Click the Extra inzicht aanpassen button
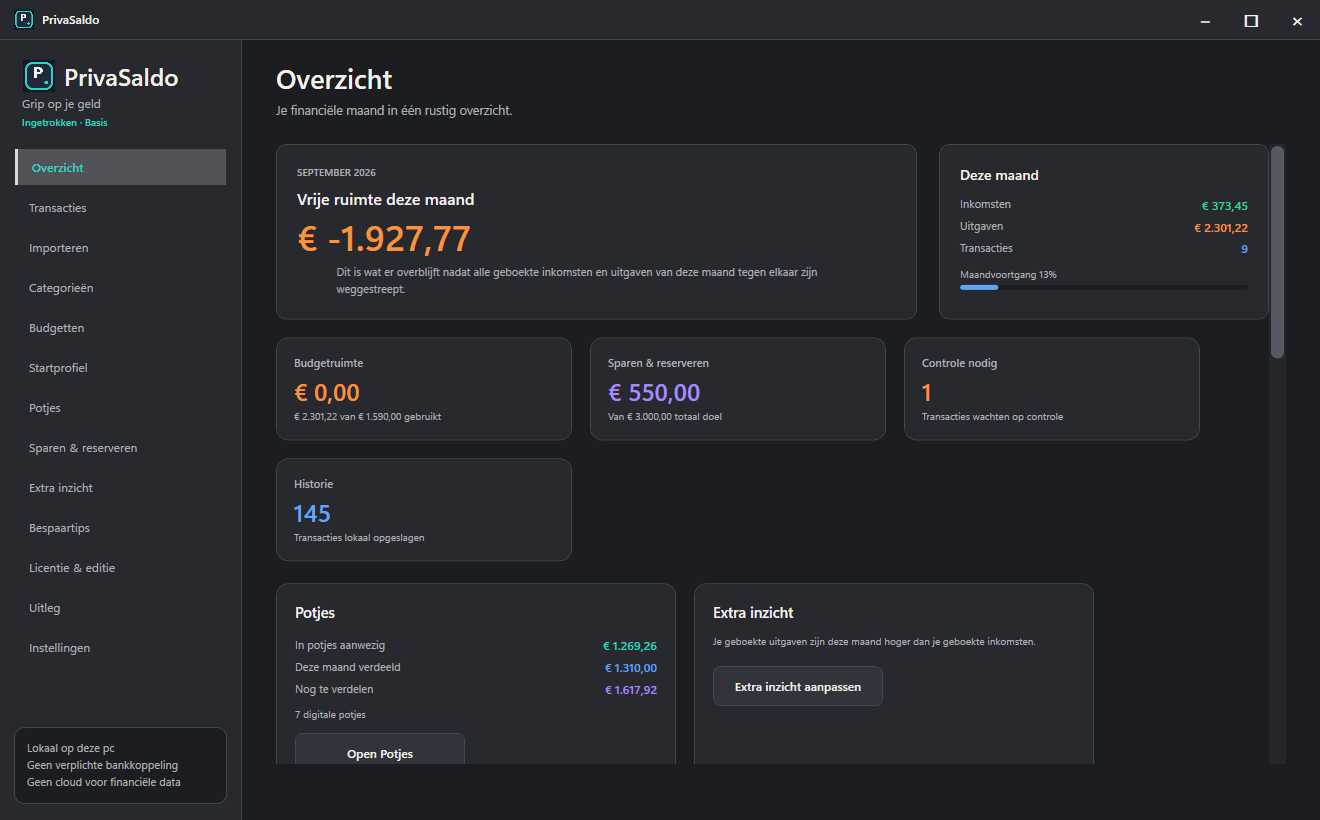The width and height of the screenshot is (1320, 820). (798, 686)
